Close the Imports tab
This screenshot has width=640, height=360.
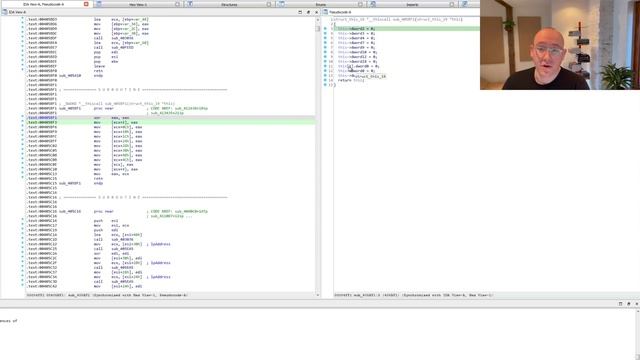coord(451,4)
